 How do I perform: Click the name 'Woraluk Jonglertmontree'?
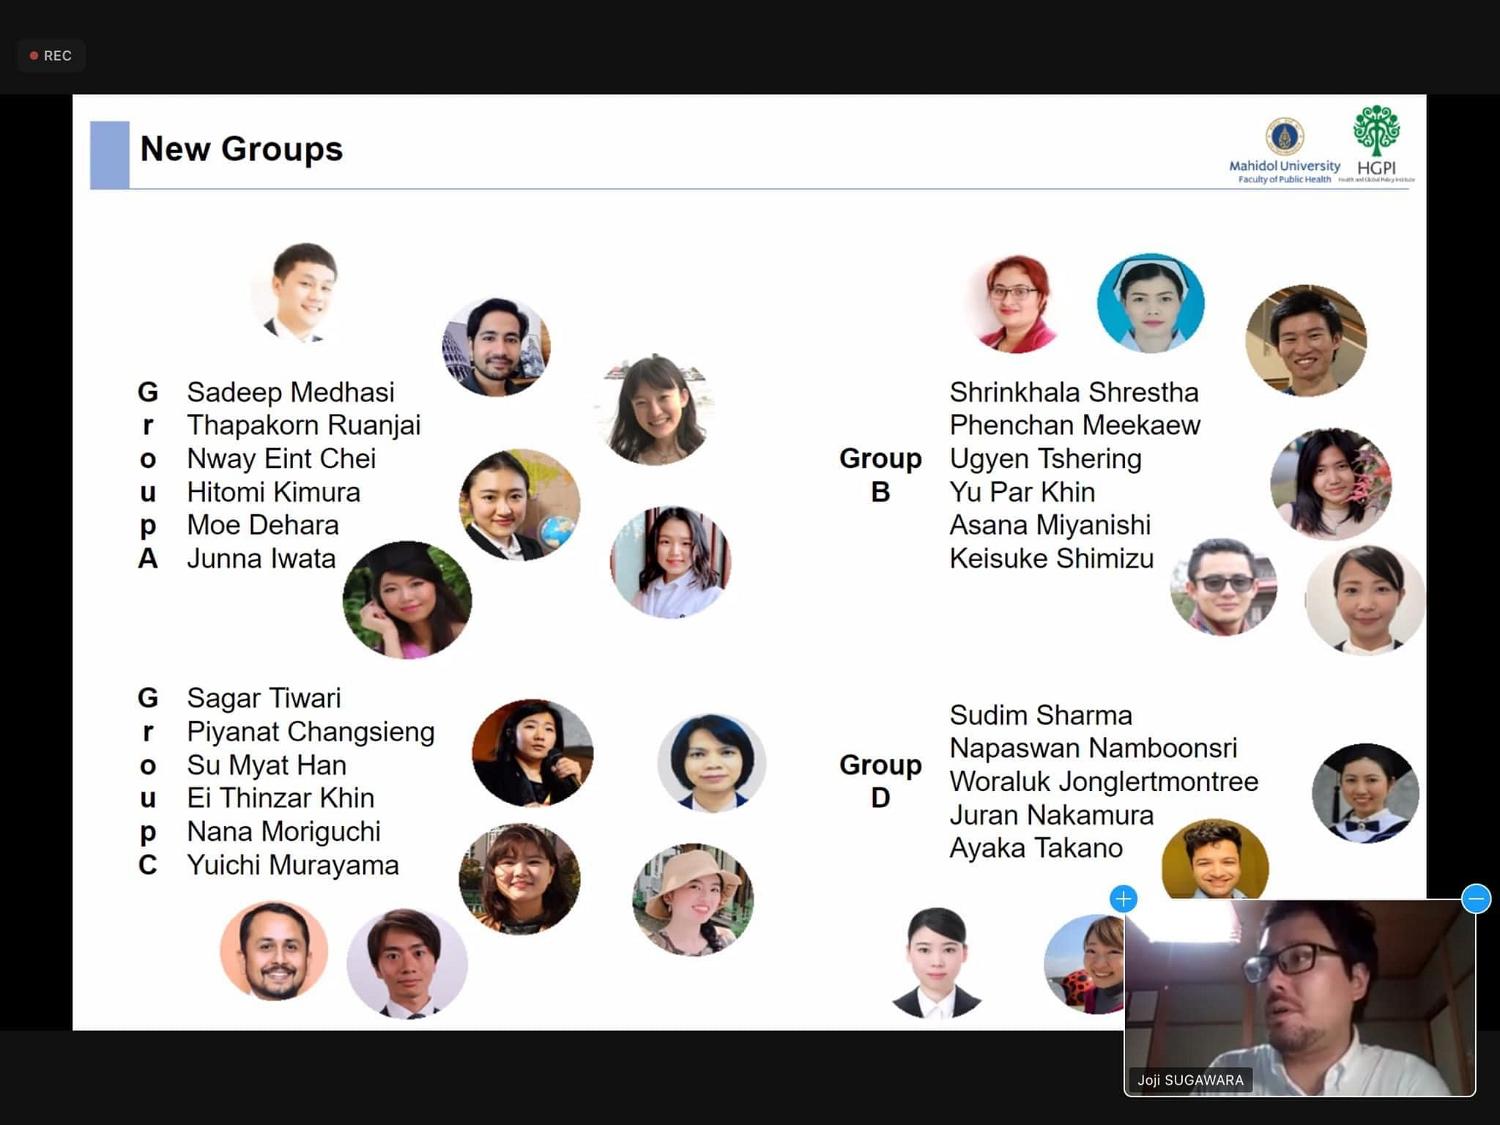1104,782
